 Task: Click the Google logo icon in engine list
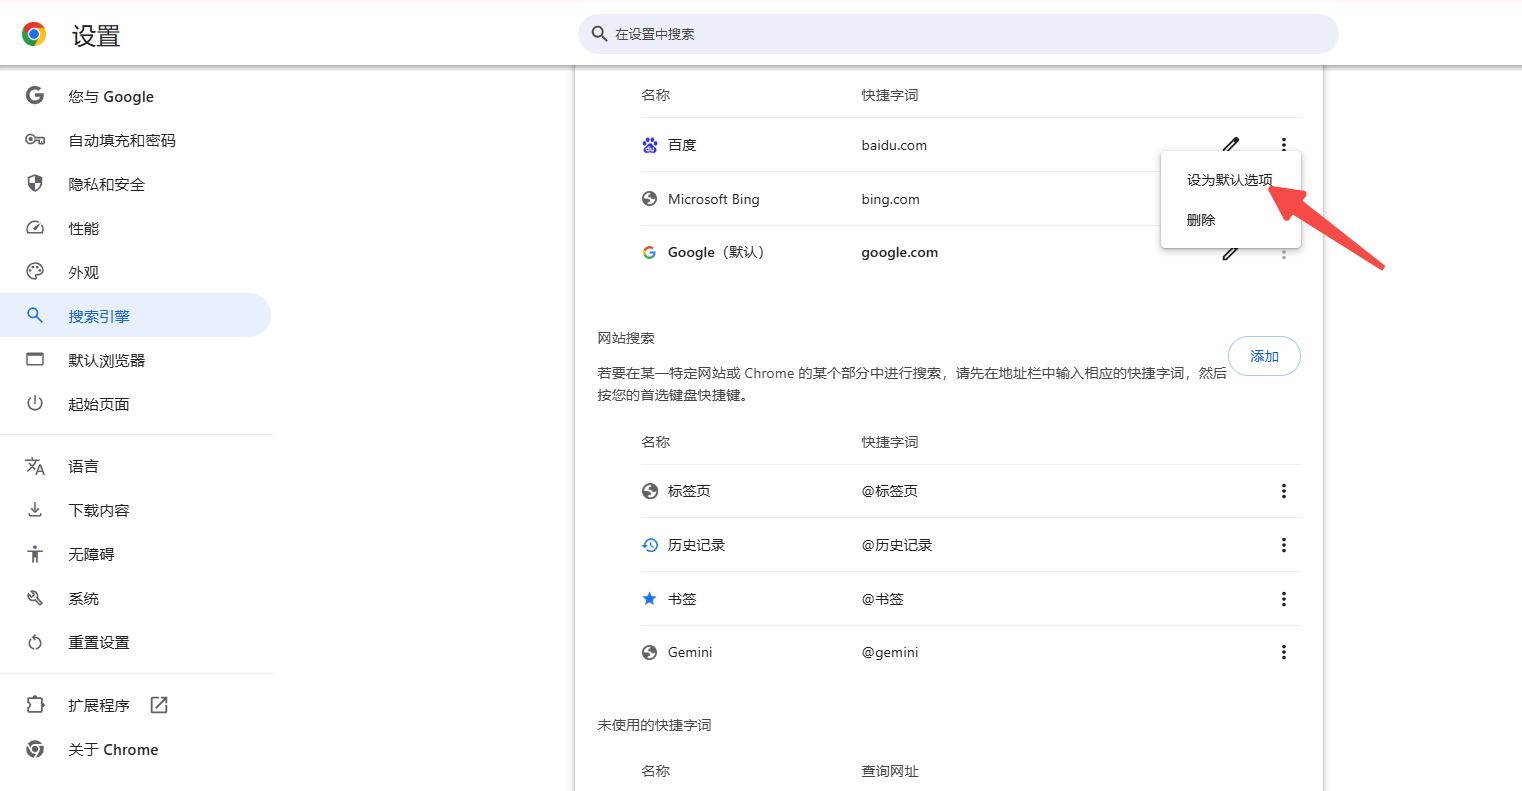click(650, 253)
